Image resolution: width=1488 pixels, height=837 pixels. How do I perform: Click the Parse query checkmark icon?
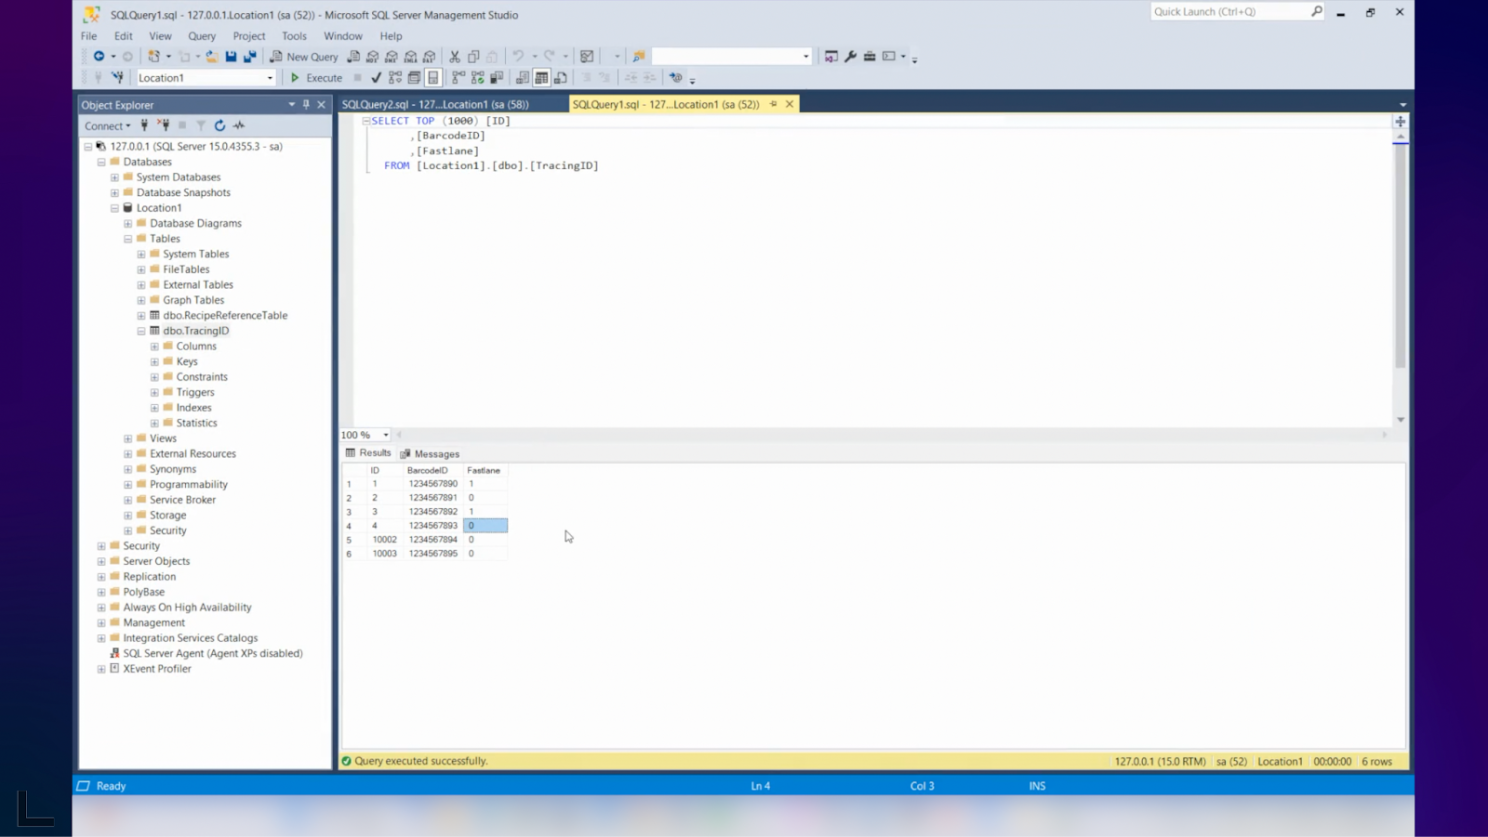(x=376, y=78)
